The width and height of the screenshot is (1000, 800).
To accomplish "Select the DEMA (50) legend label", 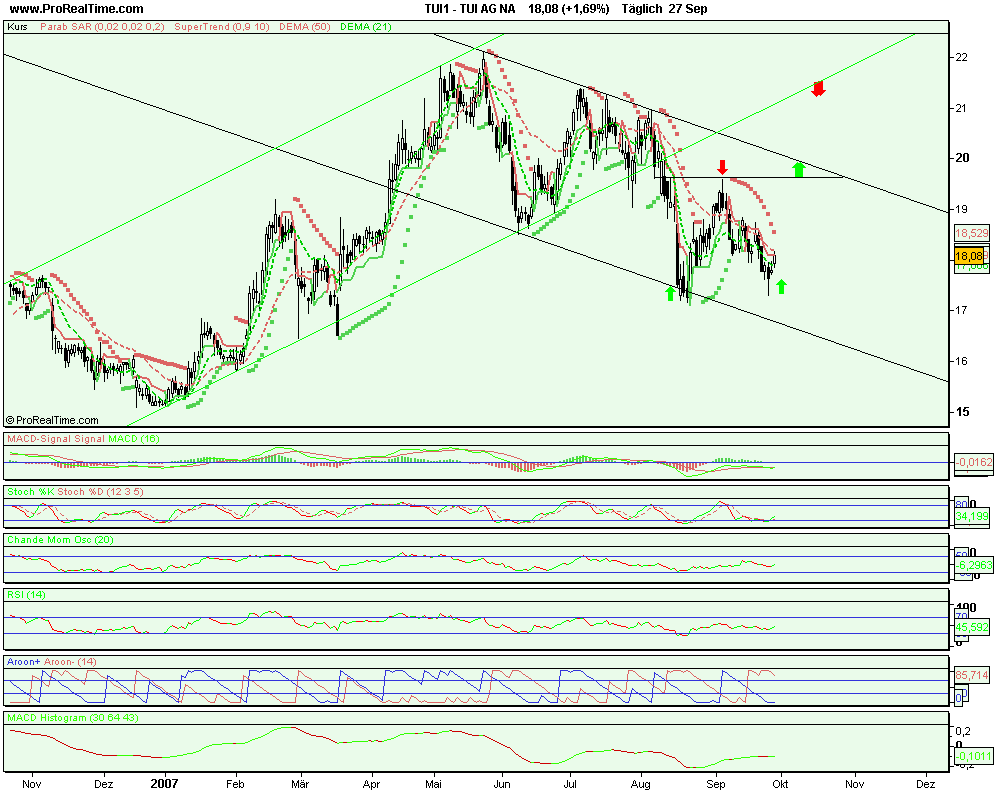I will [303, 27].
